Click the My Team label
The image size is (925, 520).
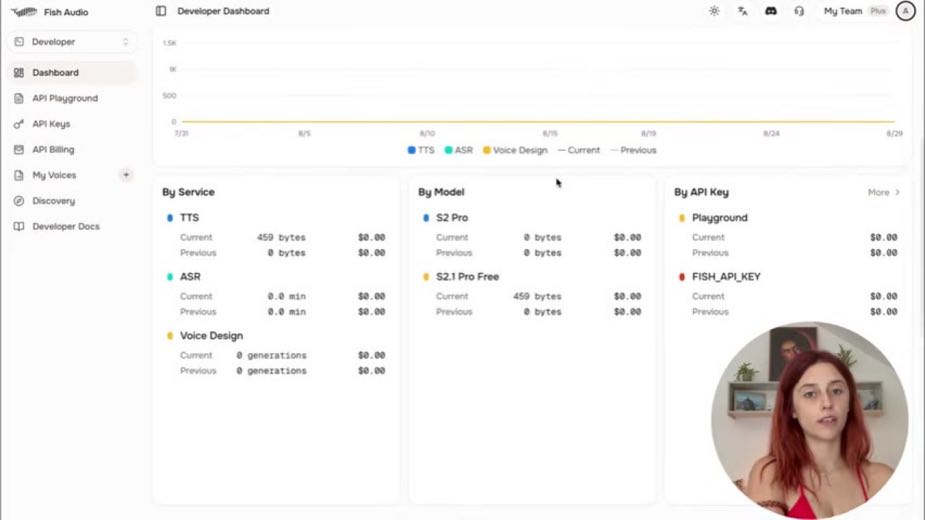pos(842,11)
